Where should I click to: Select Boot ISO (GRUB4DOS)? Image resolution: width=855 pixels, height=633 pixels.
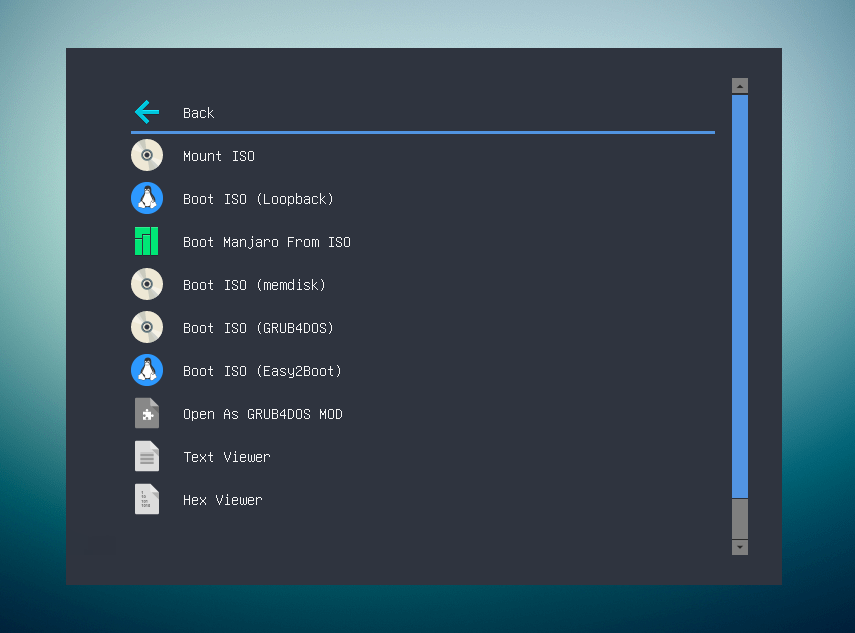click(258, 328)
